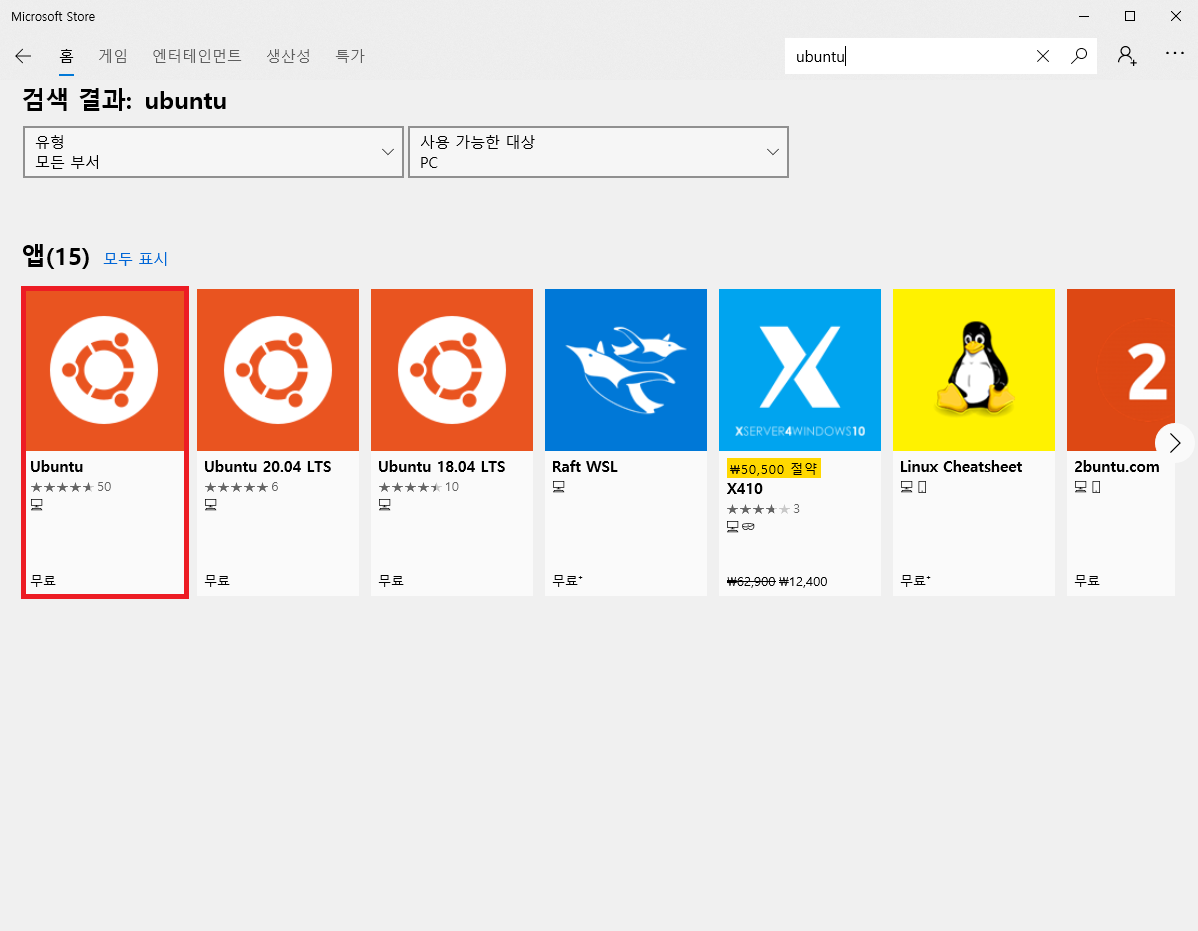The width and height of the screenshot is (1198, 931).
Task: Switch to the 생산성 tab
Action: pyautogui.click(x=288, y=56)
